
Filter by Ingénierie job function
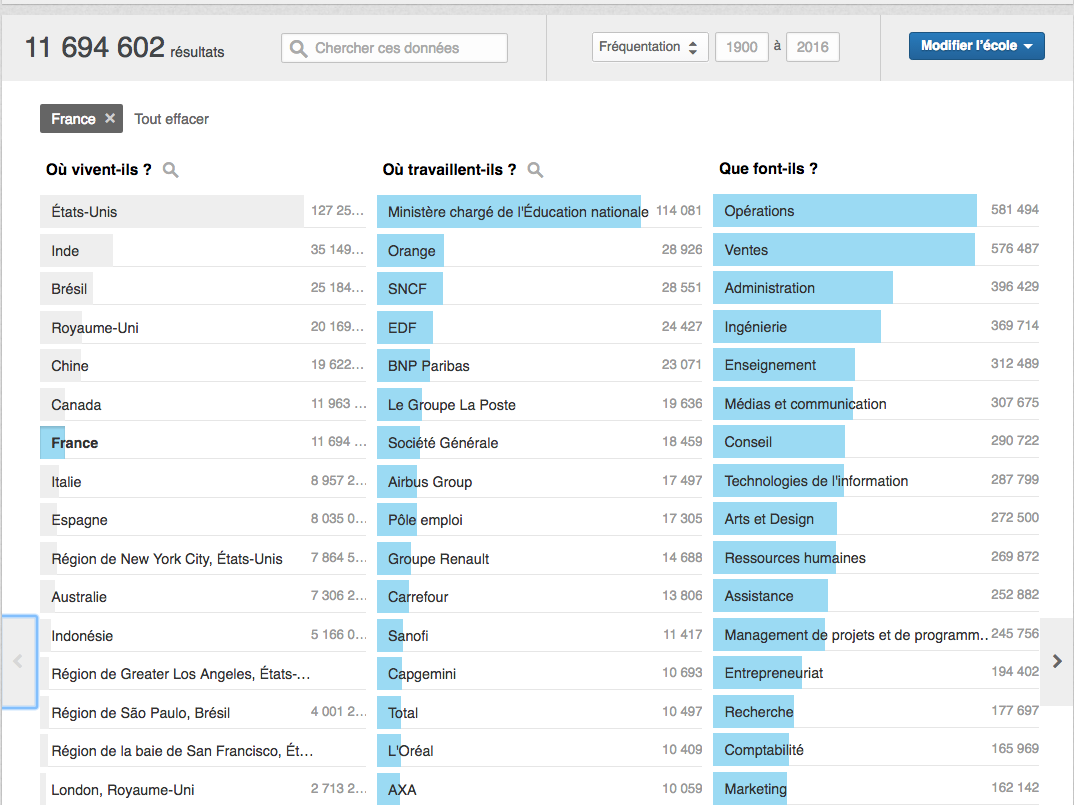756,327
